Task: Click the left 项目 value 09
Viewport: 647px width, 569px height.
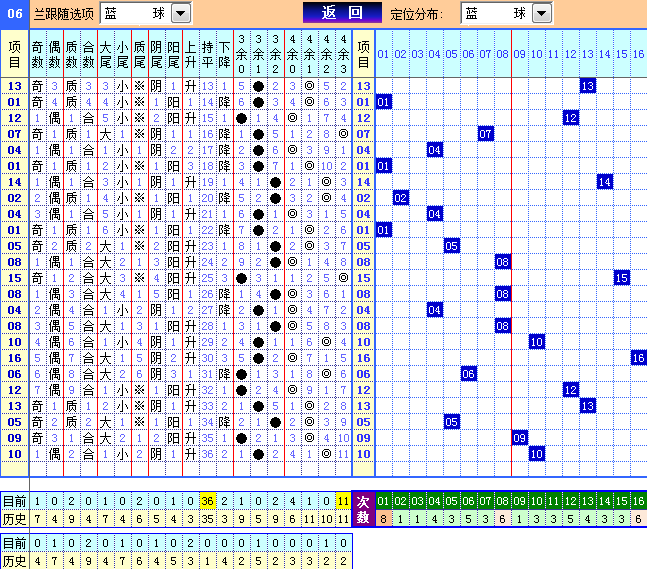Action: coord(14,438)
